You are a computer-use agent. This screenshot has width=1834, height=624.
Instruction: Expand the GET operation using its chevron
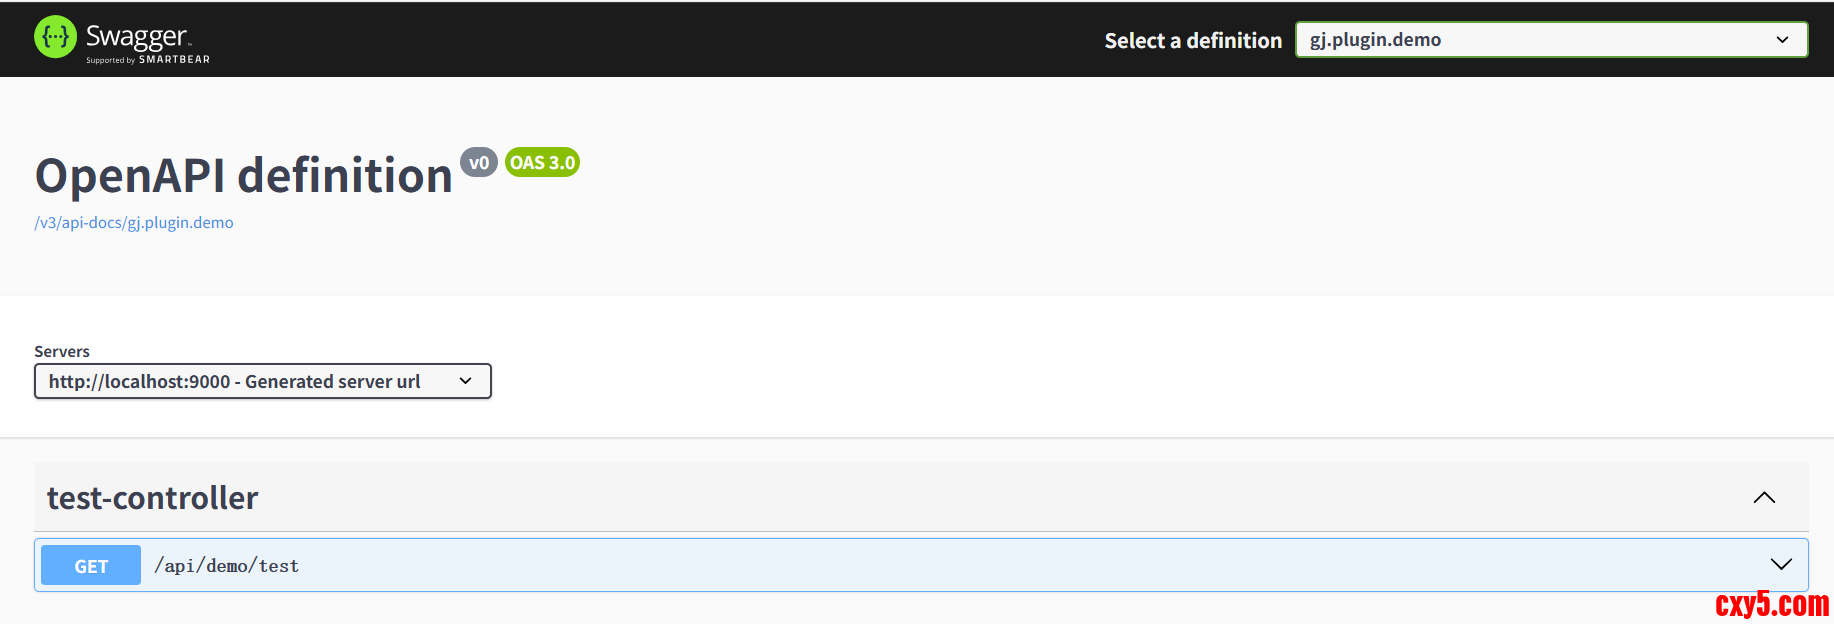(x=1780, y=565)
